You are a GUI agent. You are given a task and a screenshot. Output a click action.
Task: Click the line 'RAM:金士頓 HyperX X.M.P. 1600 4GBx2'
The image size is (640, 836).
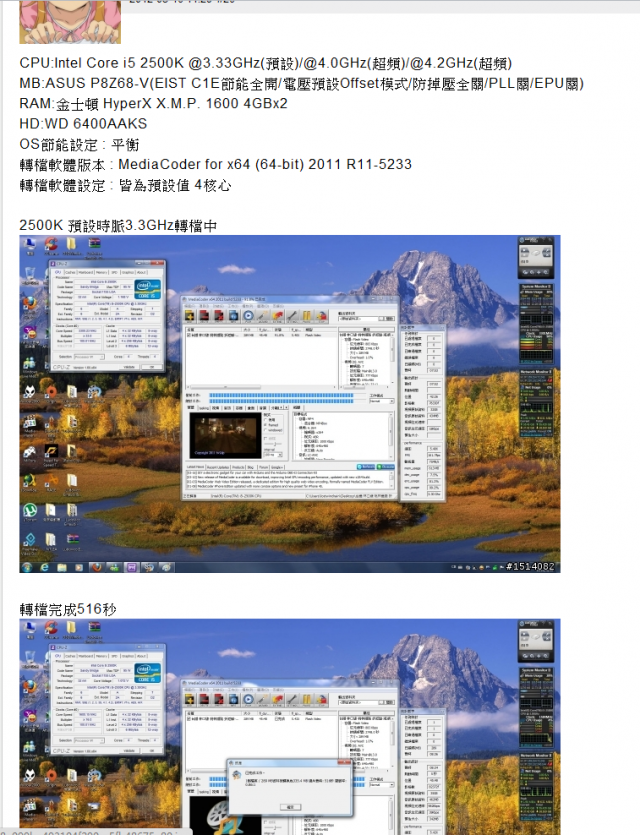pos(154,103)
